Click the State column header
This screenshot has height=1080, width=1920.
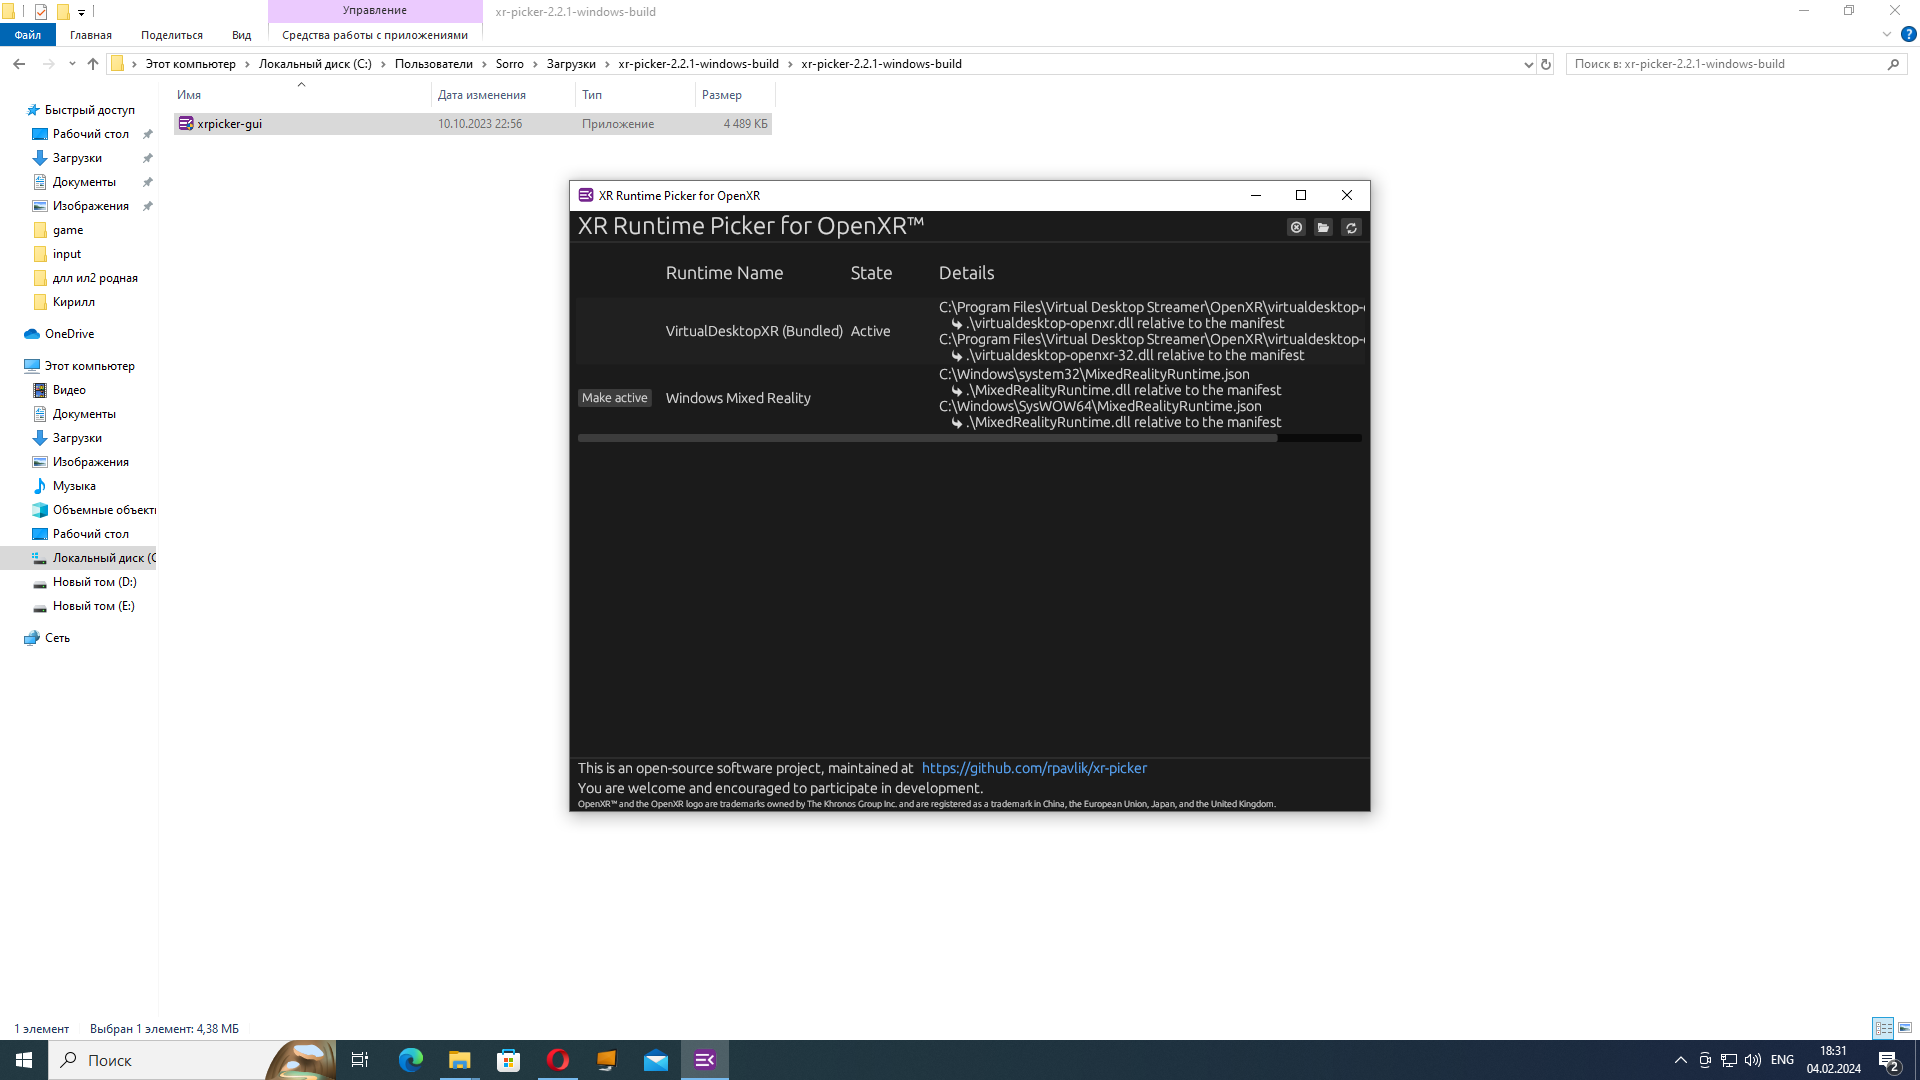coord(871,273)
